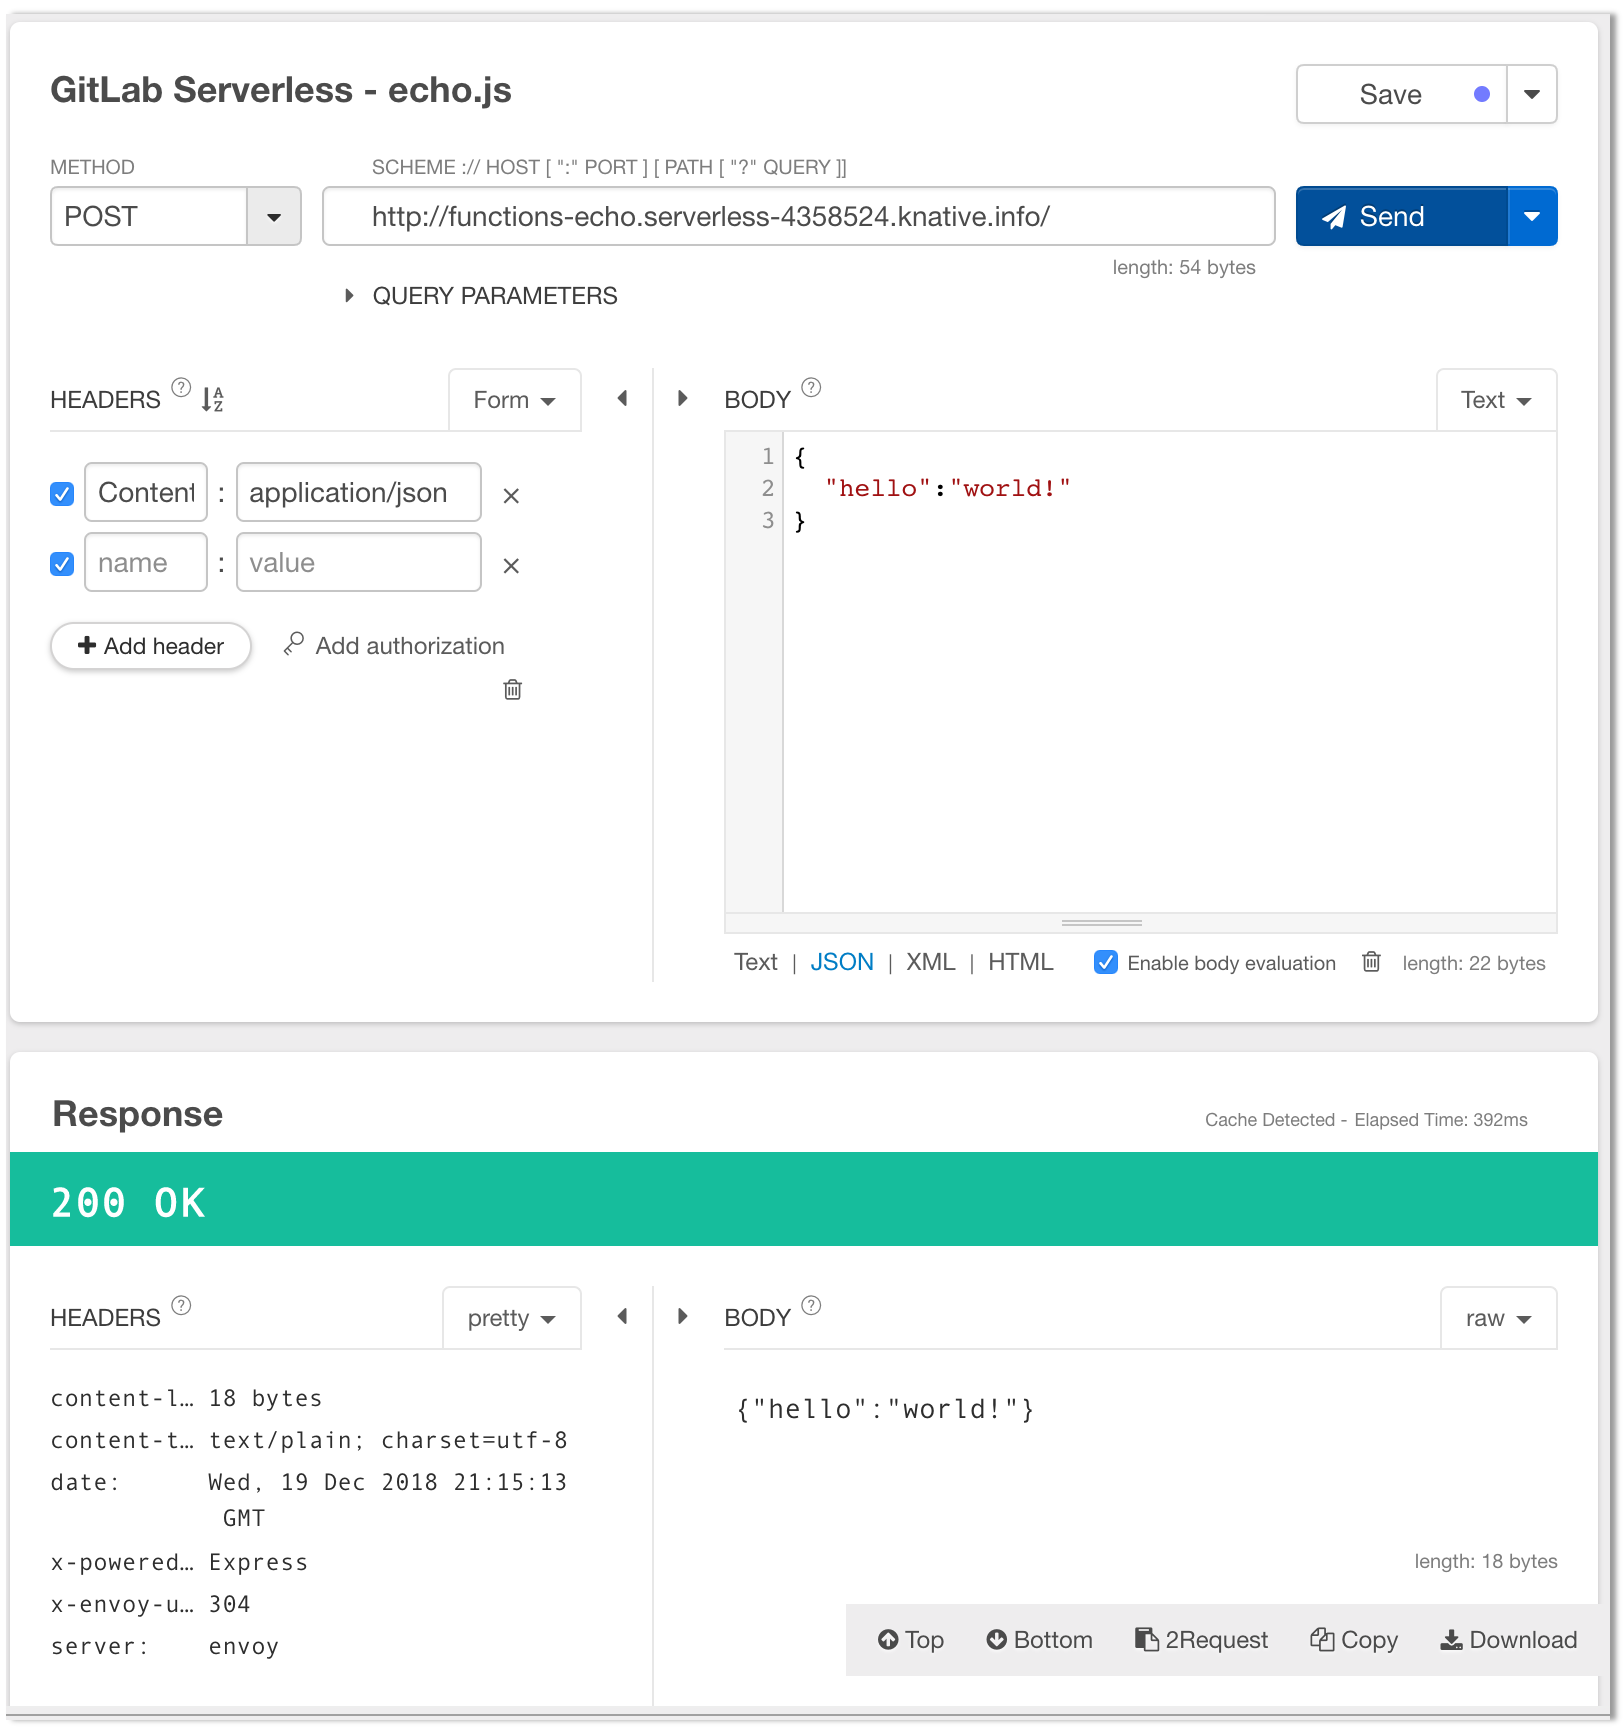
Task: Add a new header row
Action: point(150,646)
